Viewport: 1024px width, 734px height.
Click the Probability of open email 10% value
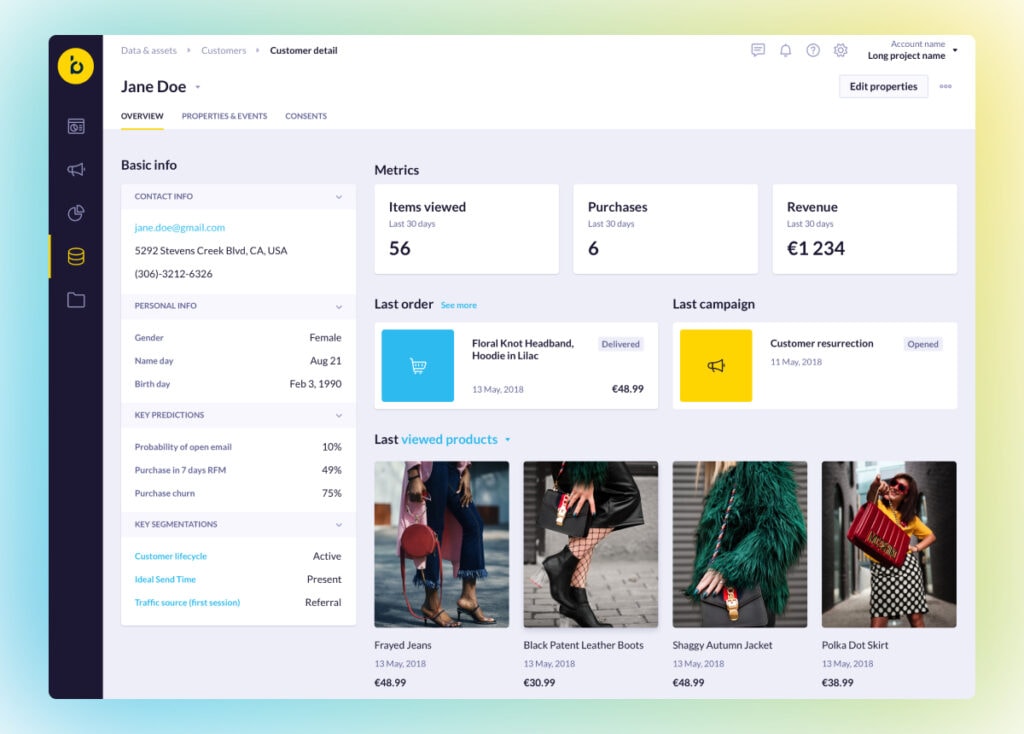pyautogui.click(x=332, y=447)
